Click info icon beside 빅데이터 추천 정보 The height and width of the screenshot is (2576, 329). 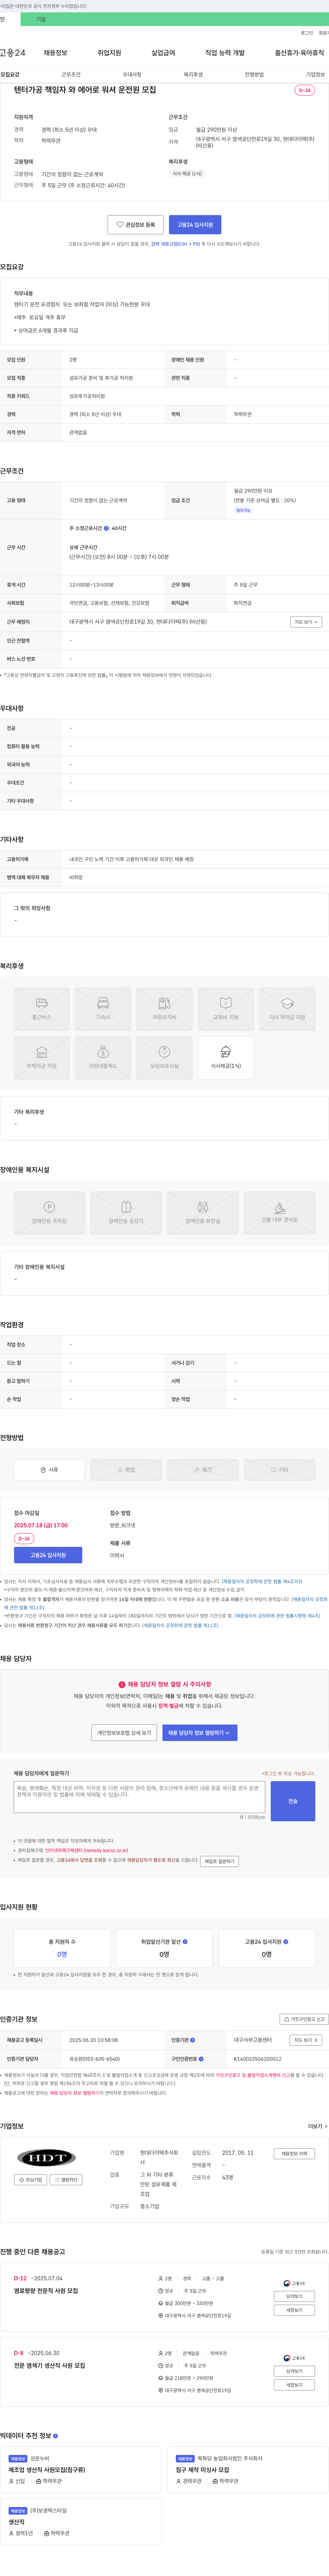(x=55, y=2436)
